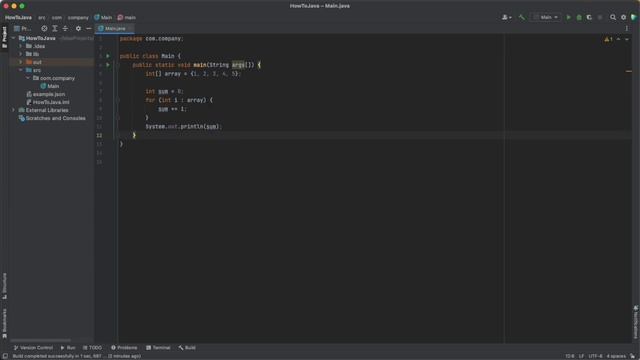The width and height of the screenshot is (640, 360).
Task: Click the UTF-8 encoding in status bar
Action: (x=595, y=356)
